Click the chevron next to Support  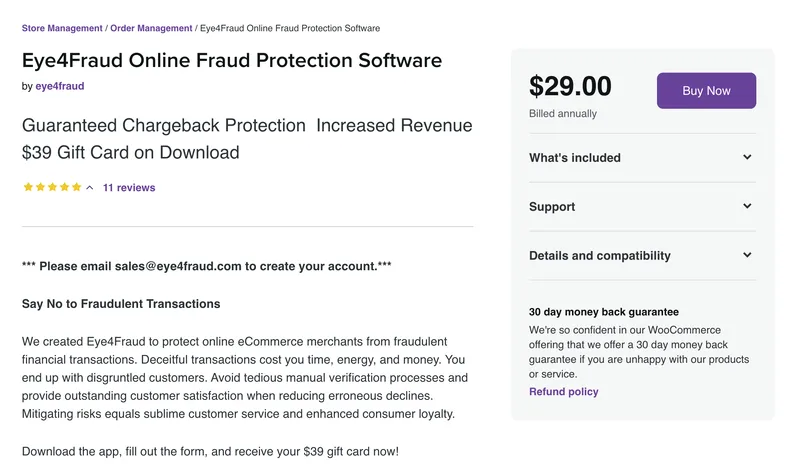747,206
